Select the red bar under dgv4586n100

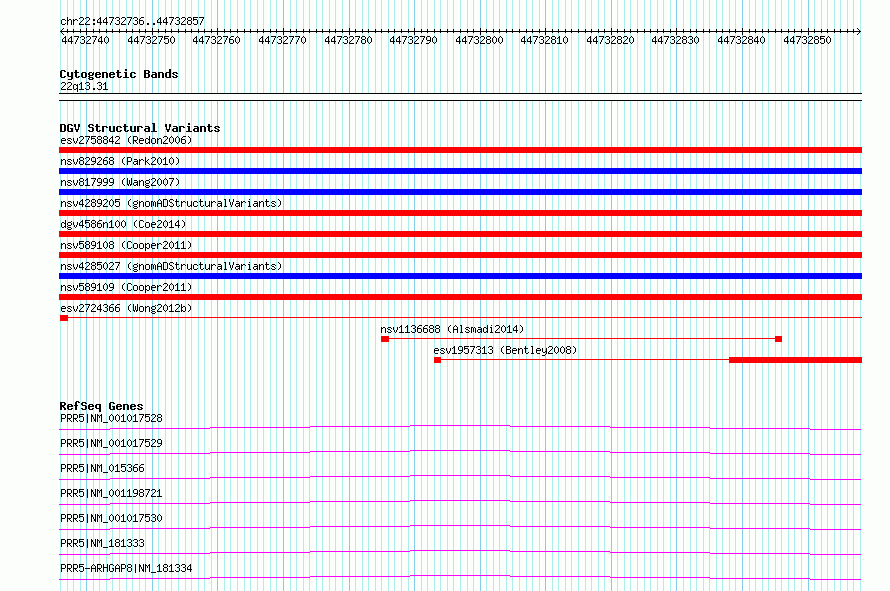click(460, 234)
